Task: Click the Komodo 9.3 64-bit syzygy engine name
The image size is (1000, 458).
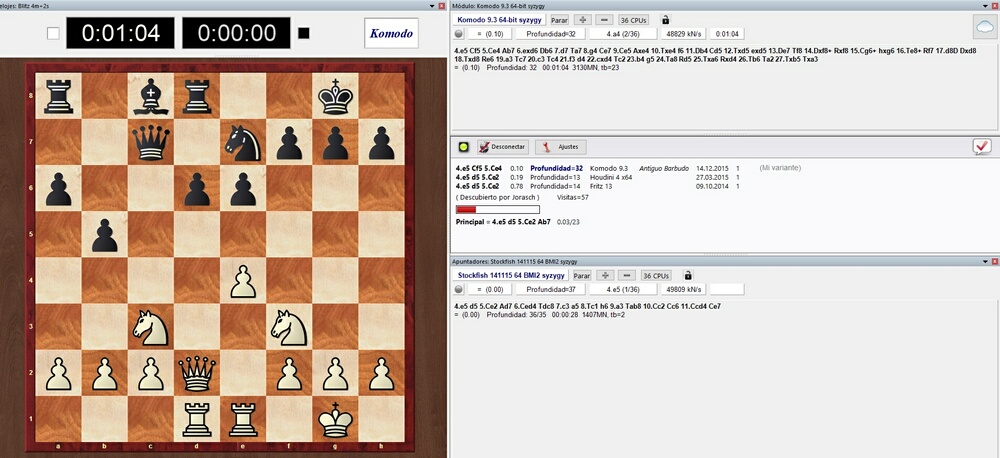Action: [500, 20]
